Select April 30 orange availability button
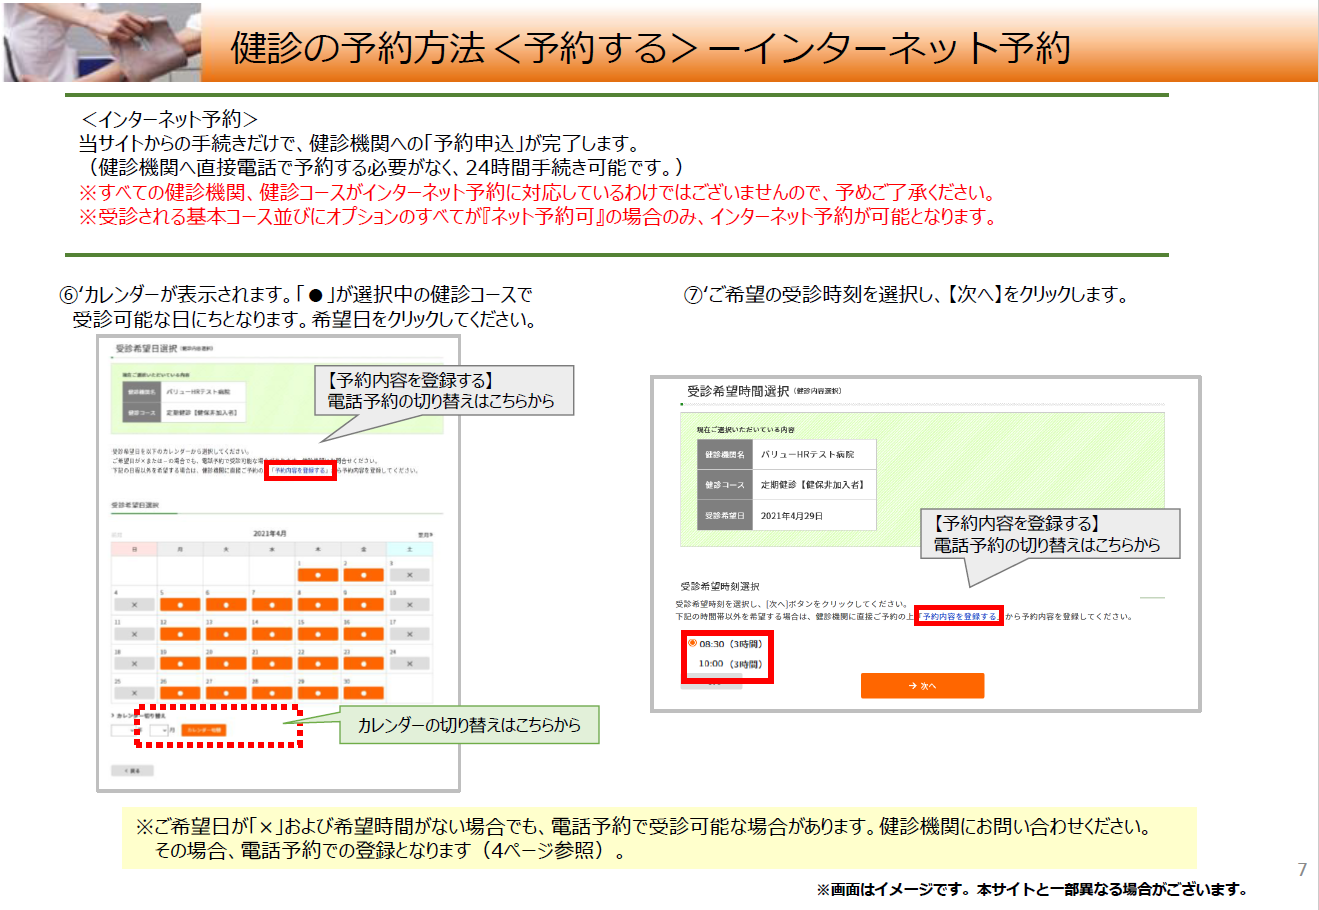The image size is (1319, 910). click(363, 692)
